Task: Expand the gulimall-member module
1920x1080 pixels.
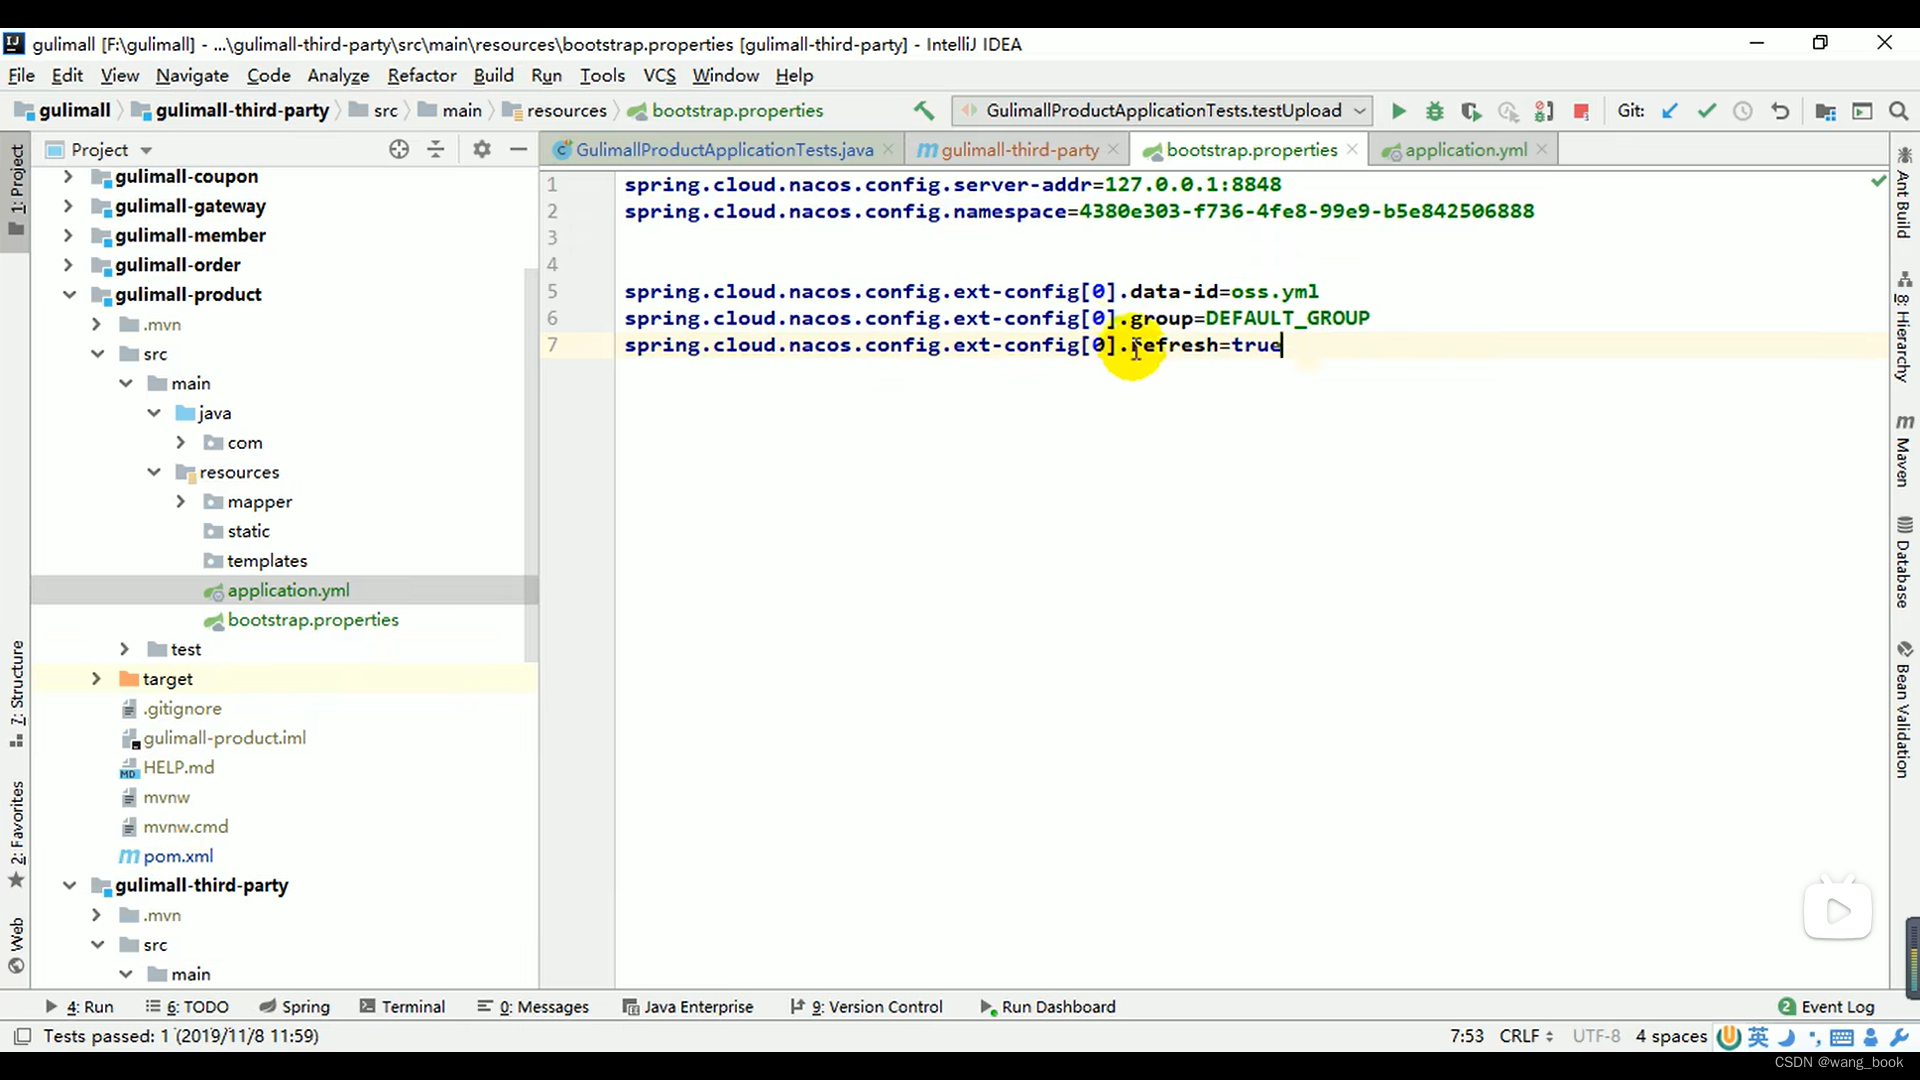Action: tap(67, 236)
